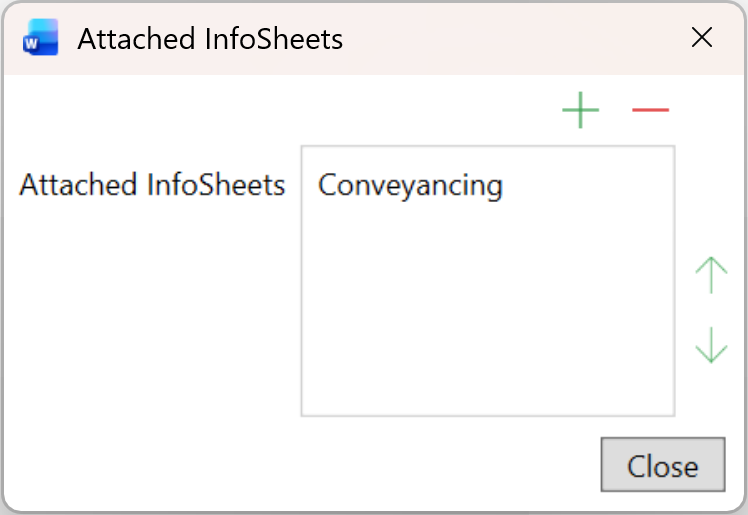This screenshot has width=748, height=515.
Task: Click the green plus add InfoSheet icon
Action: [x=580, y=110]
